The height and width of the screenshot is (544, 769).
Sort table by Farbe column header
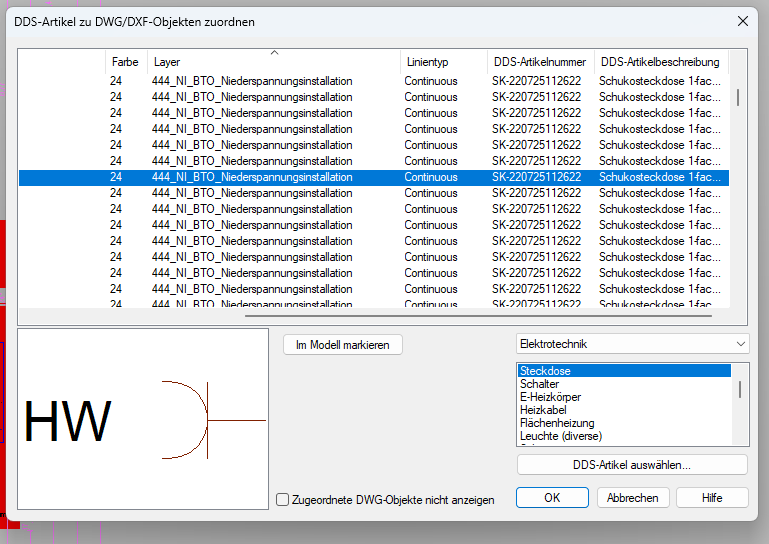pos(126,62)
